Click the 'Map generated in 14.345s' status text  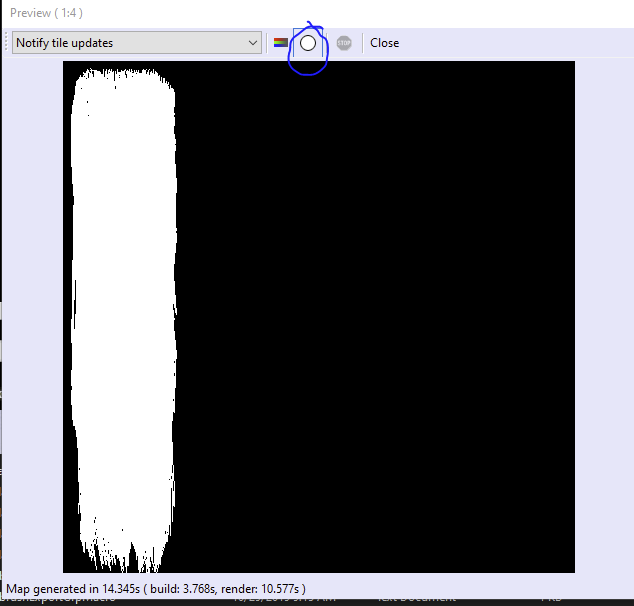coord(68,589)
